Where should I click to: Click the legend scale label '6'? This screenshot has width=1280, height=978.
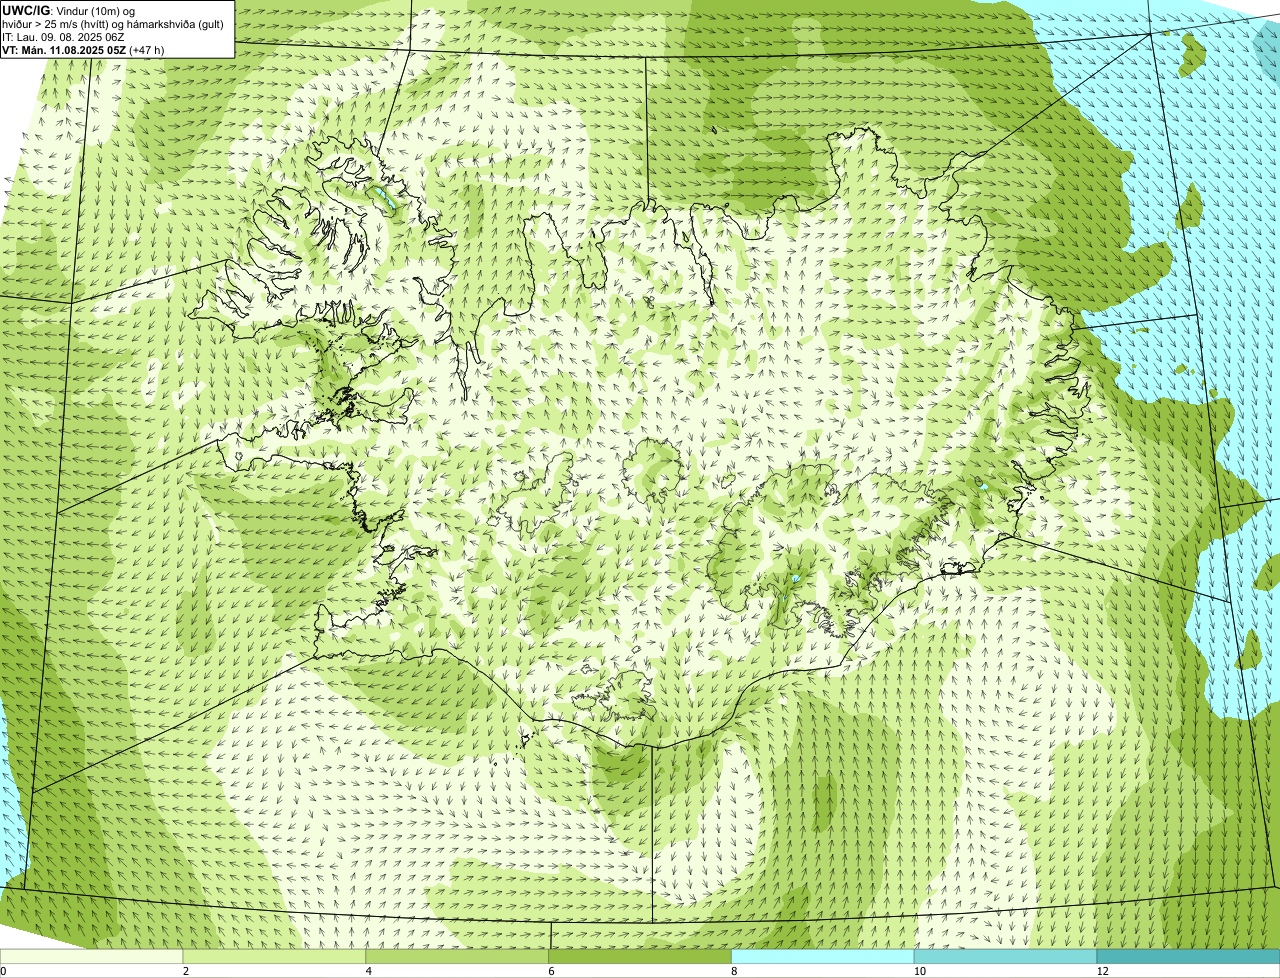click(551, 971)
